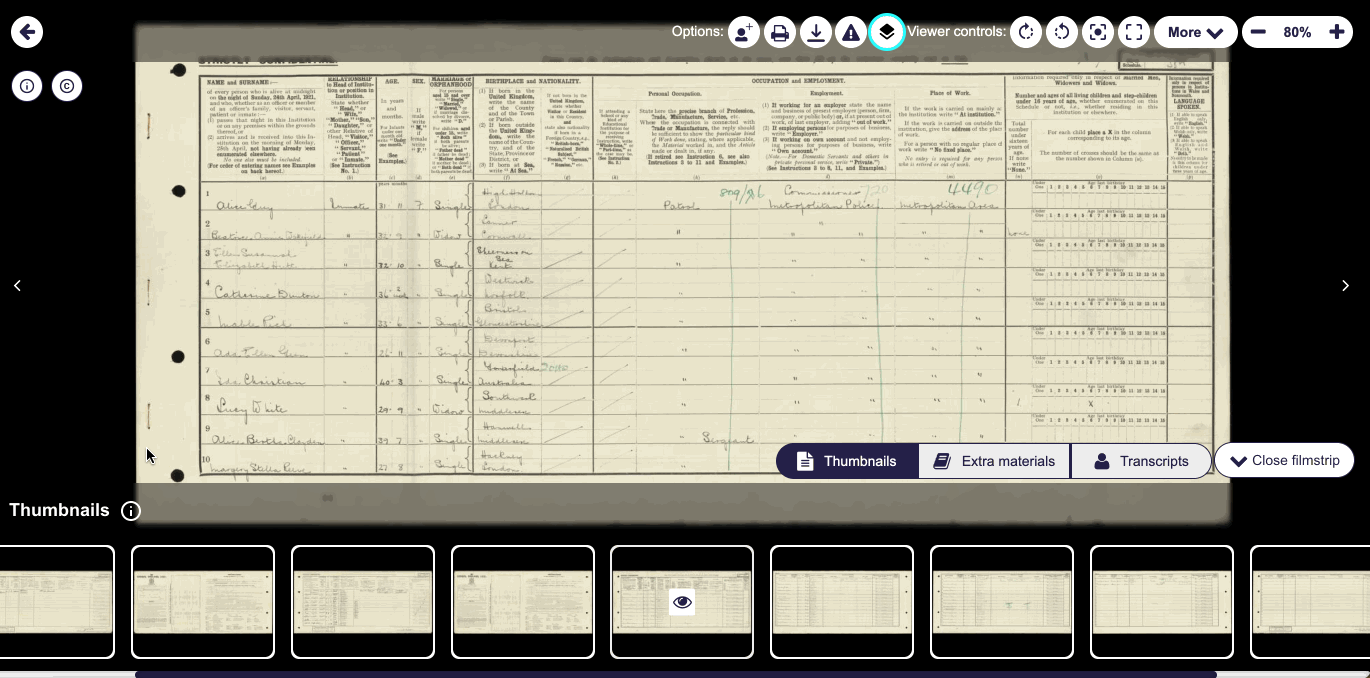Switch to the Extra materials tab
This screenshot has height=678, width=1370.
pos(993,460)
